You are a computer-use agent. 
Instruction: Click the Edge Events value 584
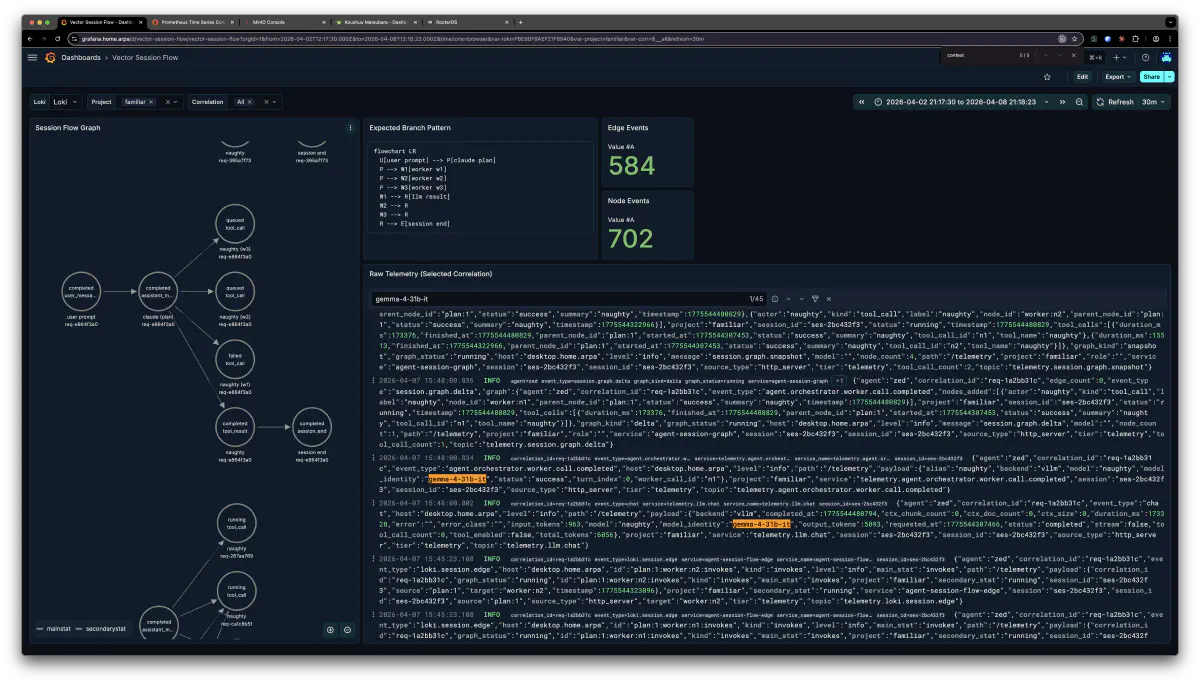pos(631,166)
